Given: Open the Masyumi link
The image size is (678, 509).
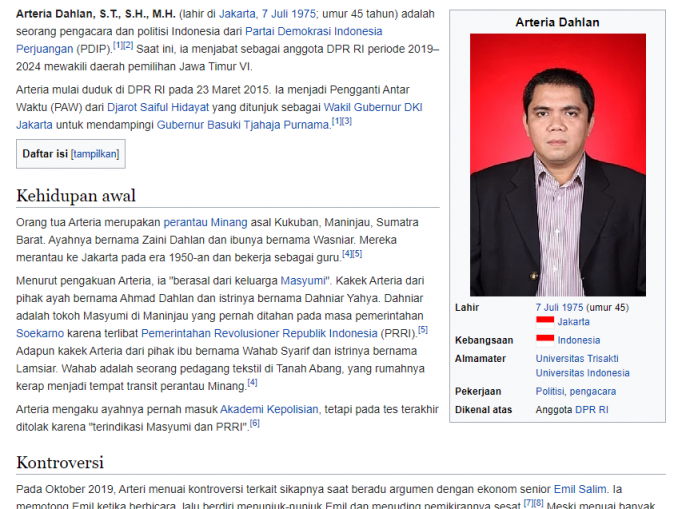Looking at the screenshot, I should coord(303,281).
